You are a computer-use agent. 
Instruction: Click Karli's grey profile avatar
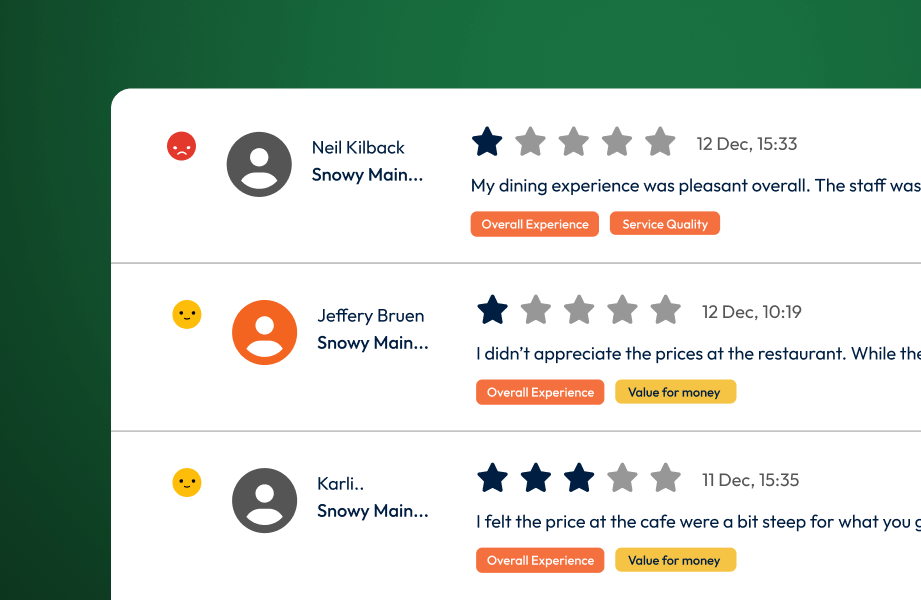click(265, 500)
